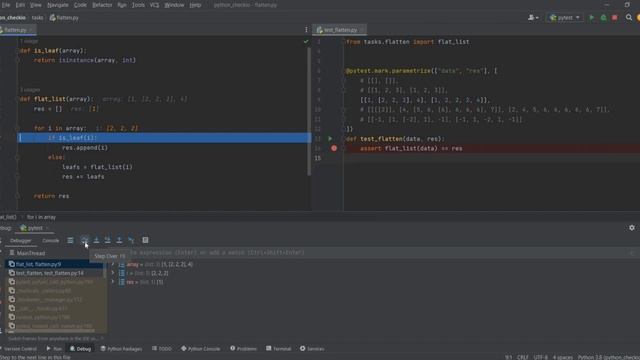
Task: Click the Show Execution Point icon
Action: [70, 240]
